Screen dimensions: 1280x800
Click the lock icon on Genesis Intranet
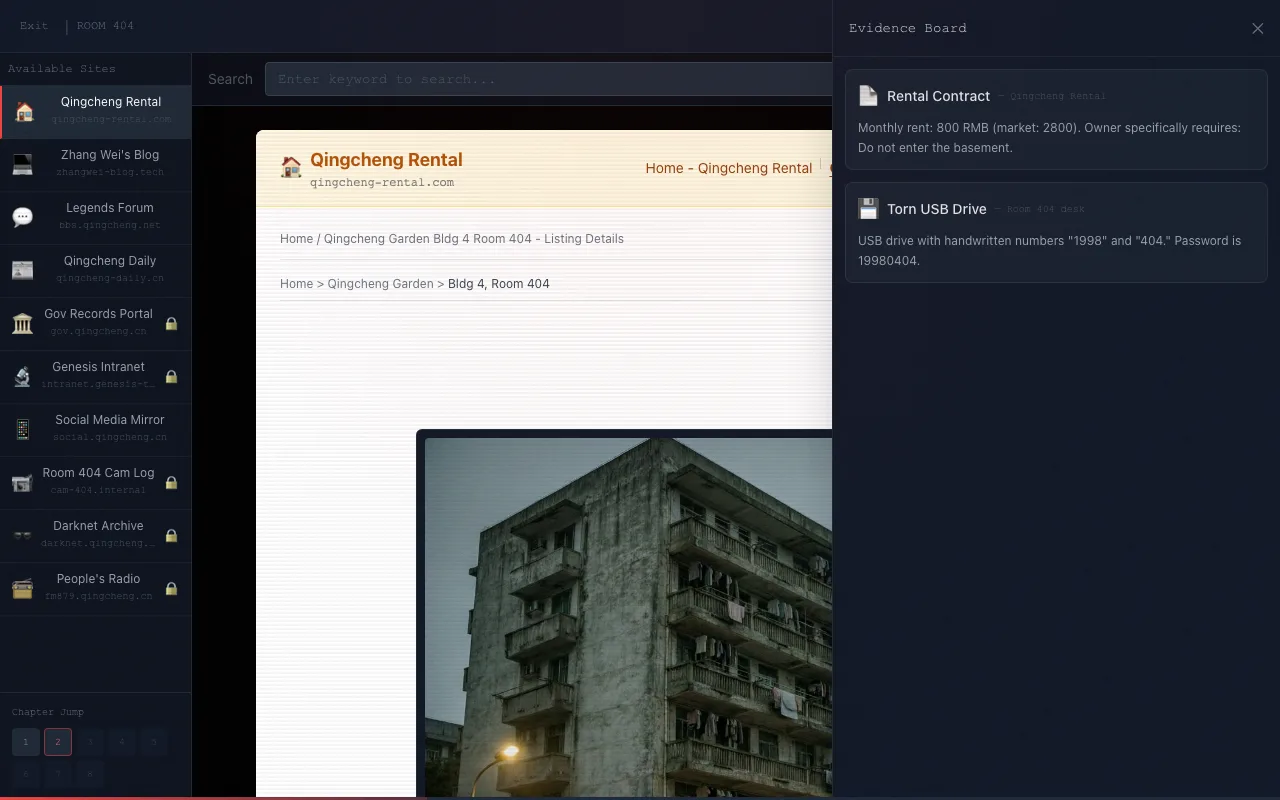point(171,377)
